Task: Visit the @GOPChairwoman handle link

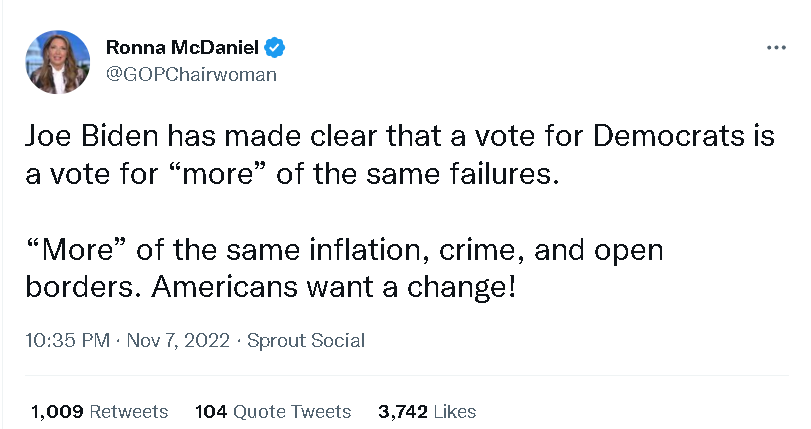Action: point(191,75)
